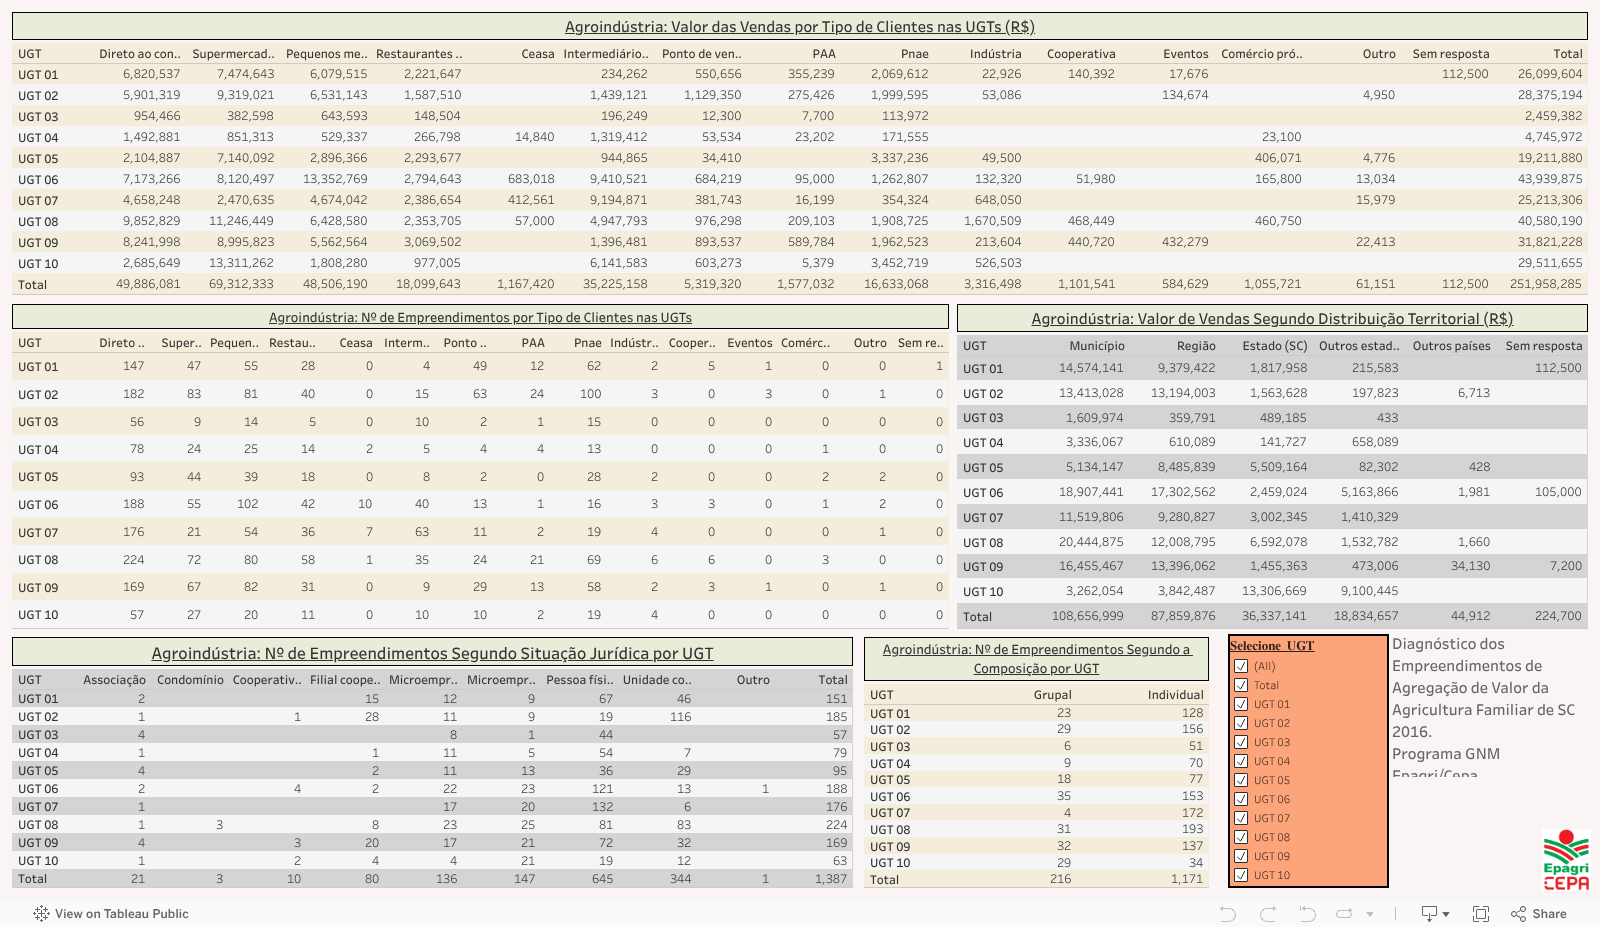Select the Município column header
The width and height of the screenshot is (1600, 927).
[1097, 346]
